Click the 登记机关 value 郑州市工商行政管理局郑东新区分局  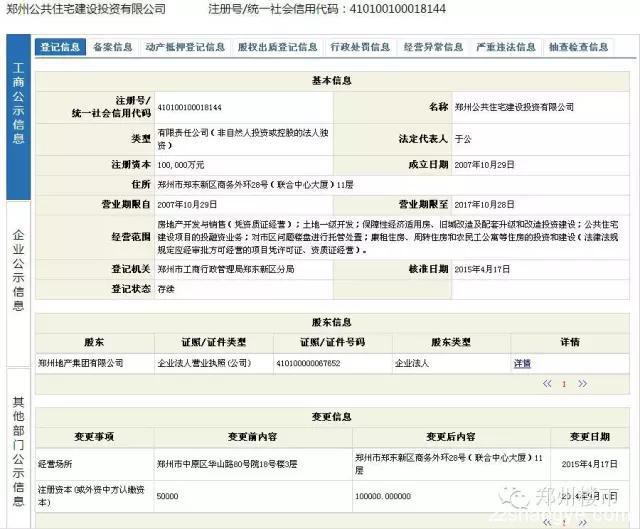point(226,269)
